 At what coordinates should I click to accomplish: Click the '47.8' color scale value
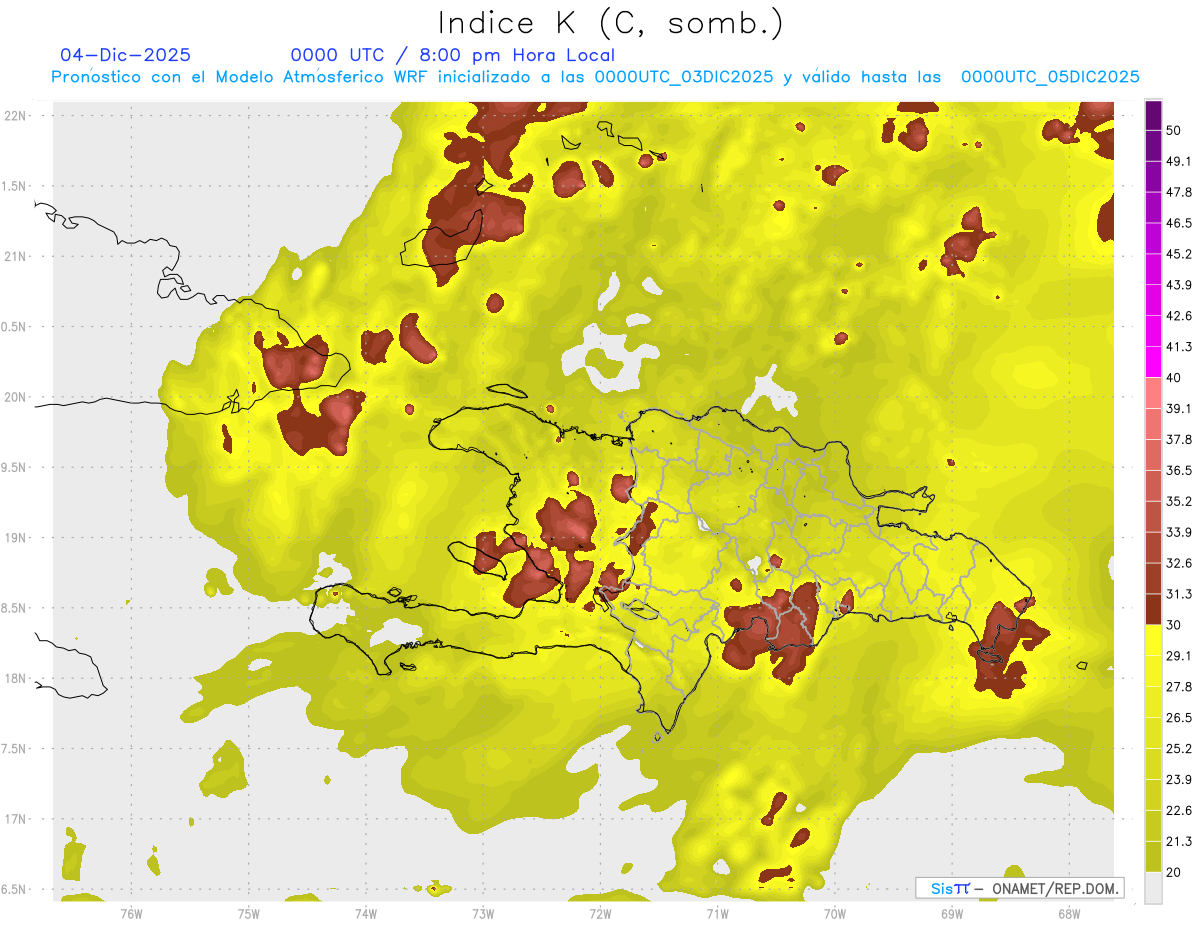click(x=1179, y=192)
